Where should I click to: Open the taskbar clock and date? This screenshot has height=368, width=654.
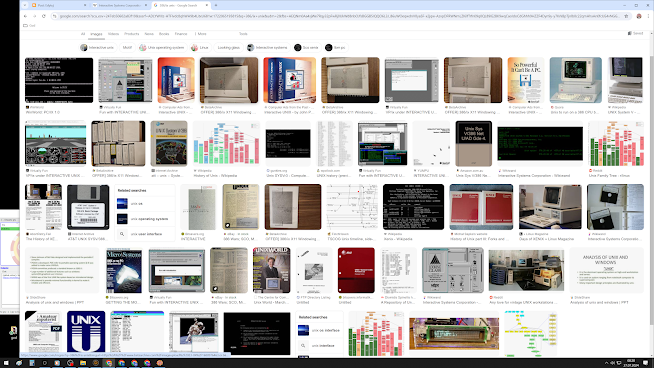pos(631,363)
